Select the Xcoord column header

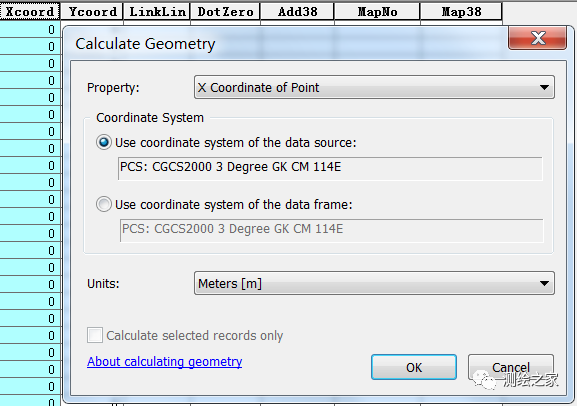30,11
